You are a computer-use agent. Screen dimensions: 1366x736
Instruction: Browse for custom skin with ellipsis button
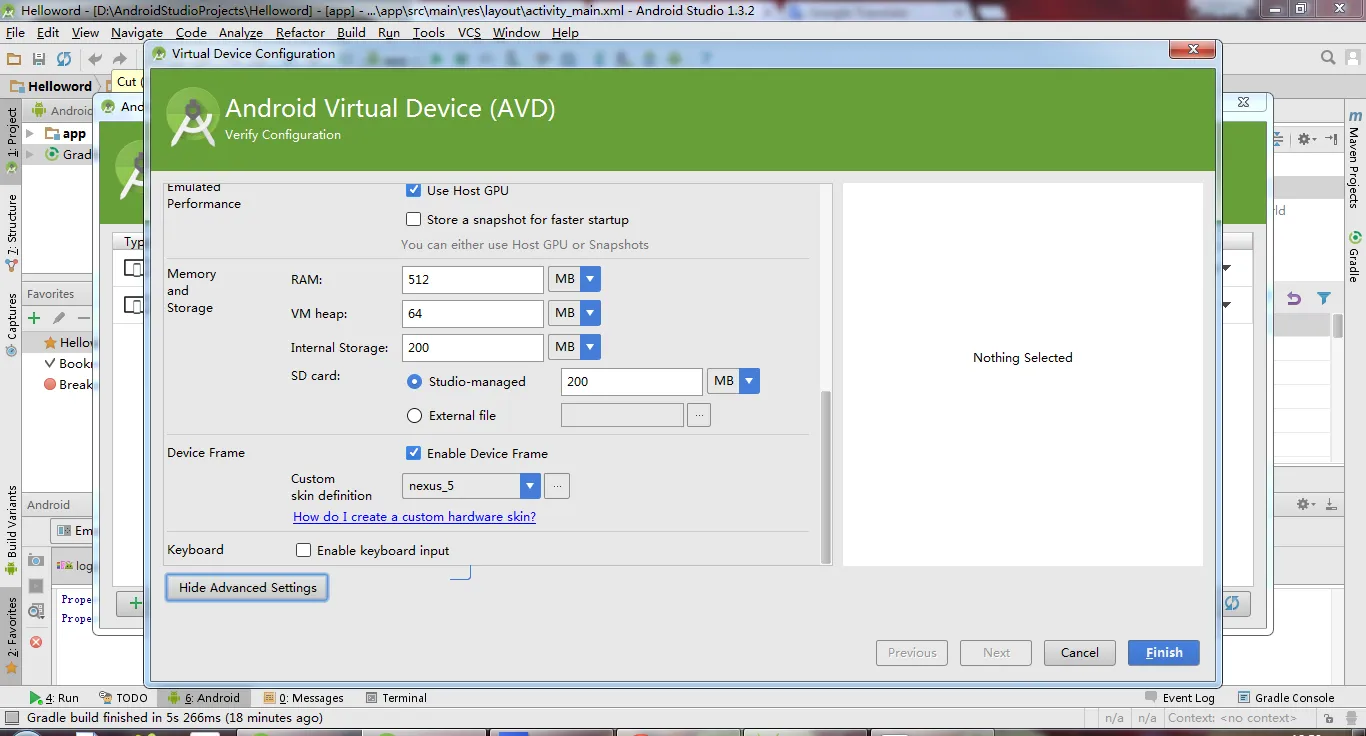pos(557,487)
